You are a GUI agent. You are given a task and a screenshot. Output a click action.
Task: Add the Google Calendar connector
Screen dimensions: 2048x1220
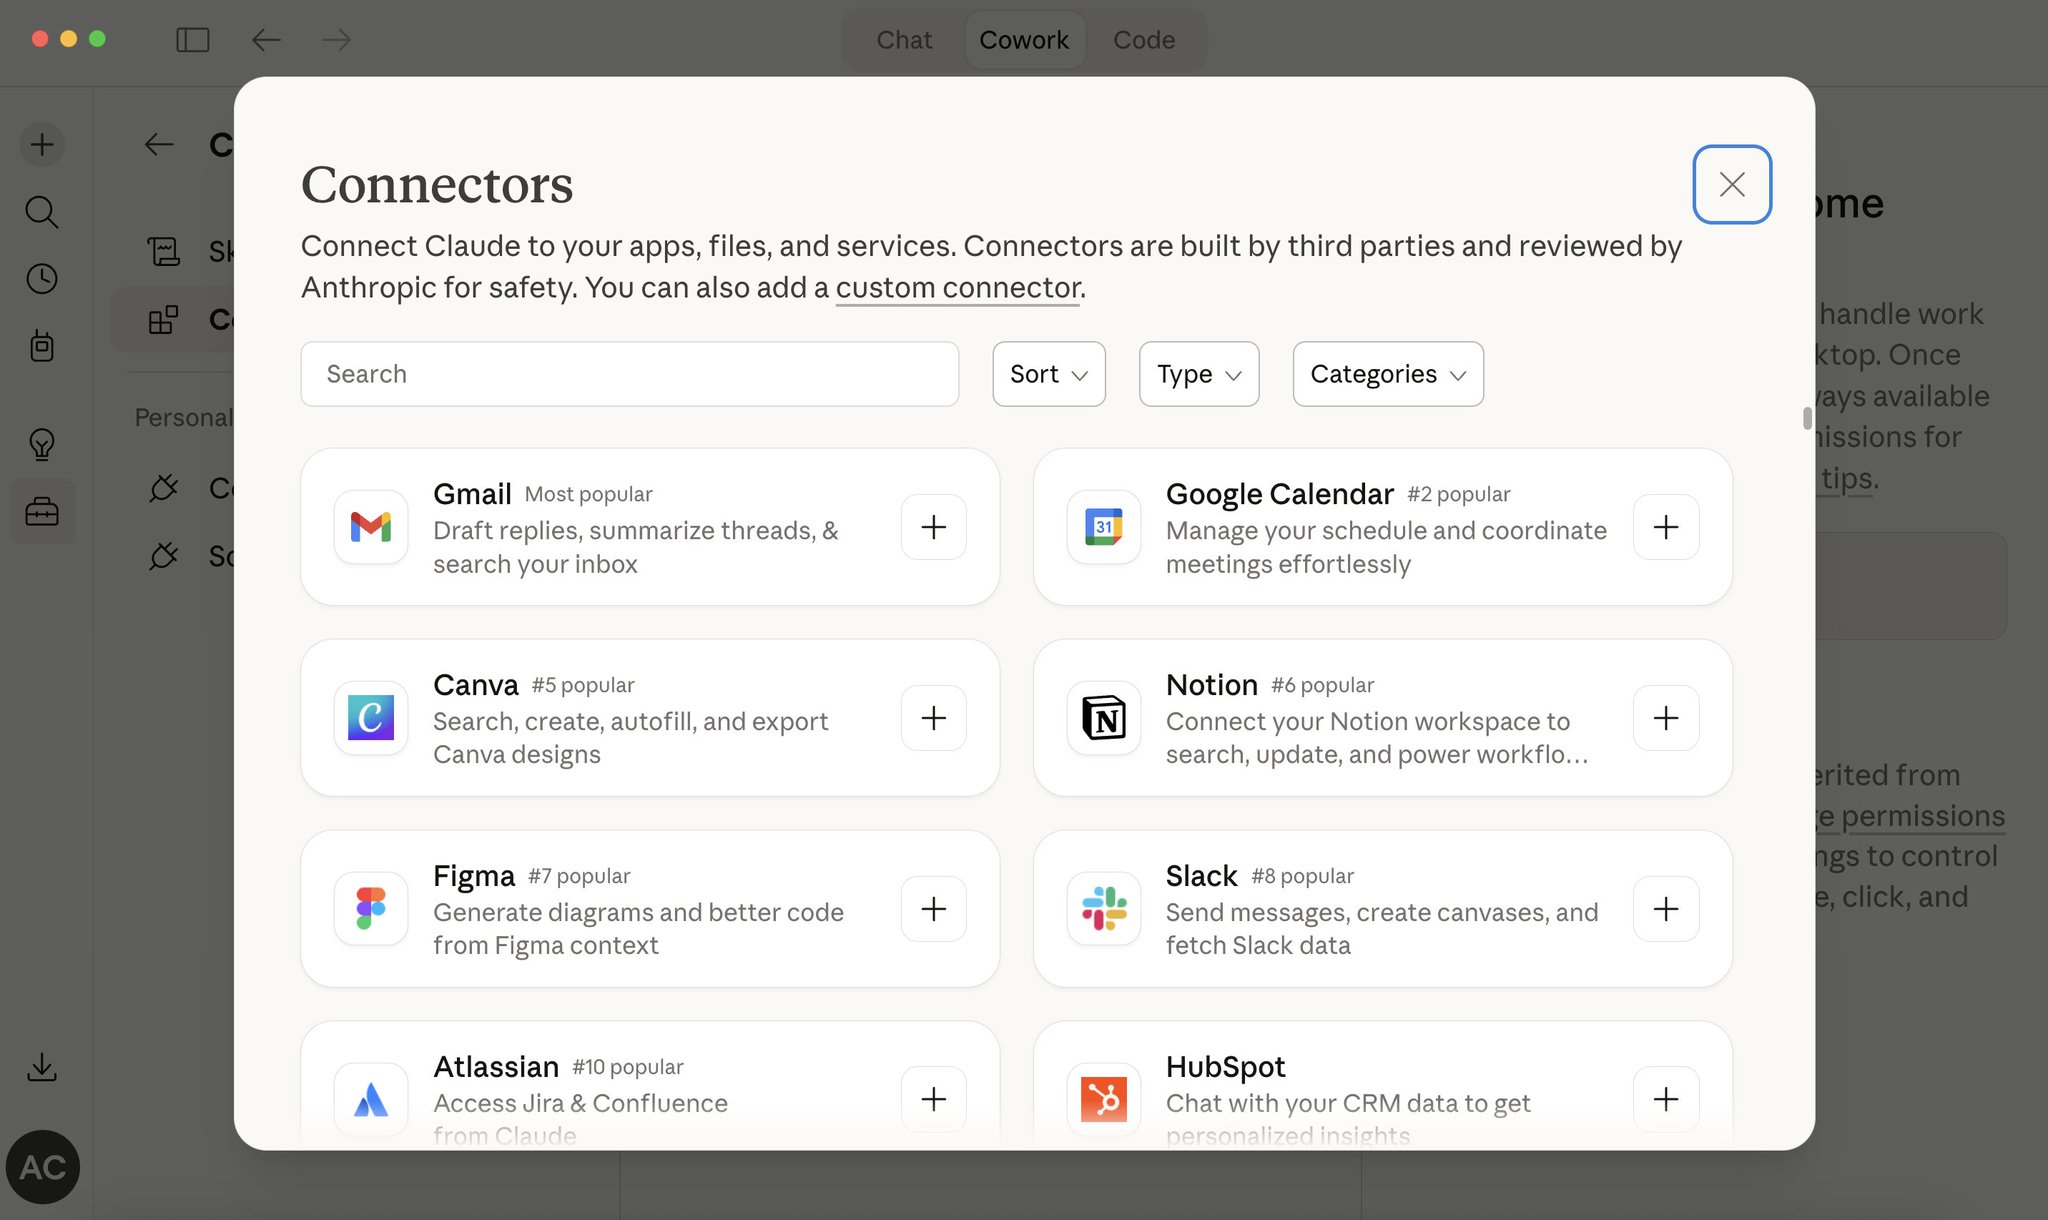[1666, 527]
